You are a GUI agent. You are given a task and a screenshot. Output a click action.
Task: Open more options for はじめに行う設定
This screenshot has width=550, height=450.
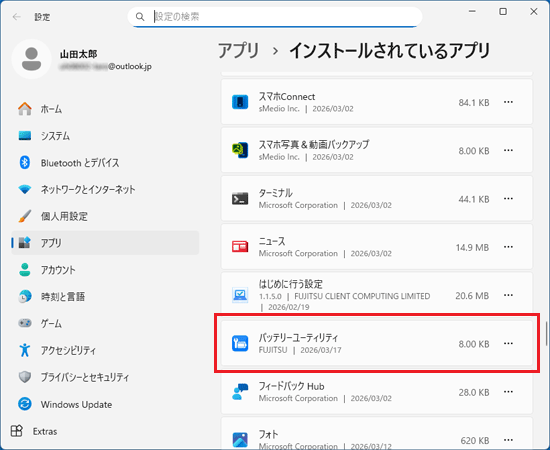[508, 295]
